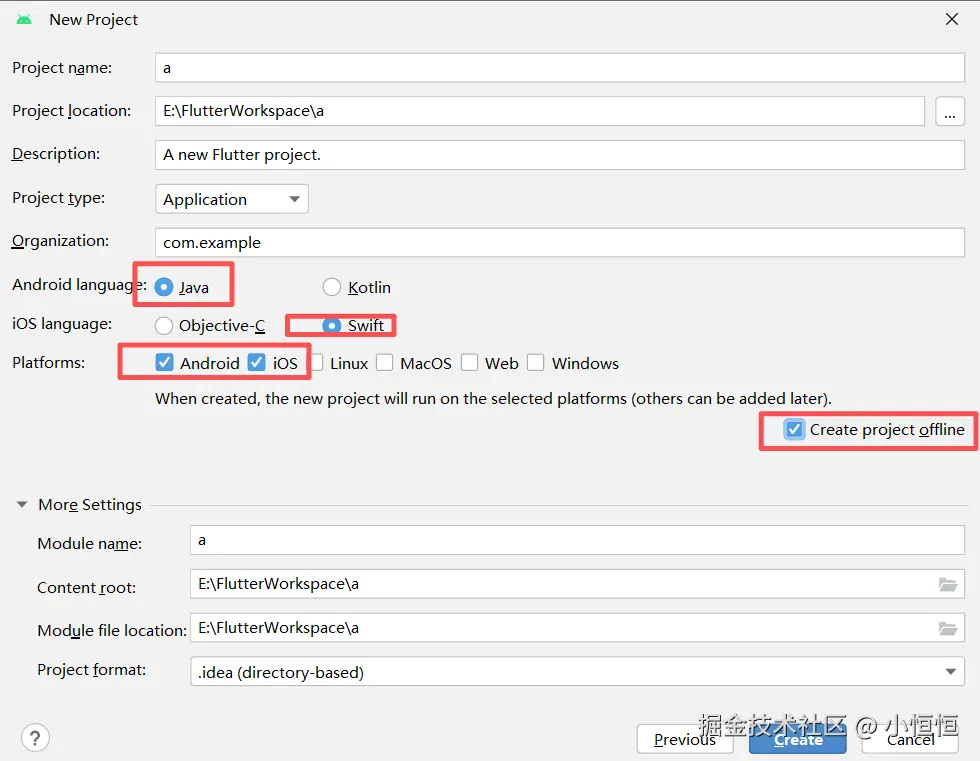Uncheck the Android platform checkbox
The height and width of the screenshot is (761, 980).
(164, 362)
